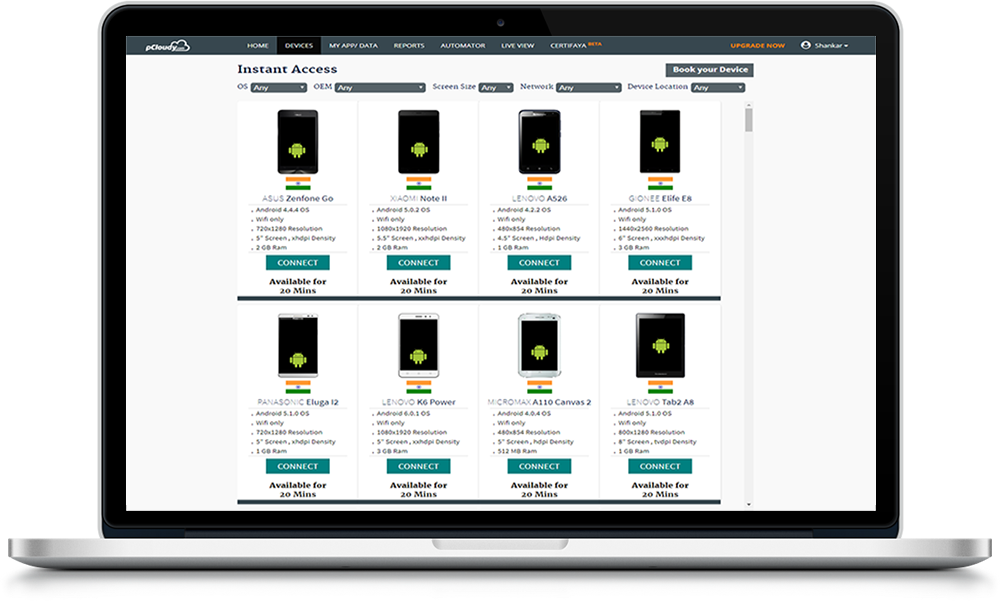Image resolution: width=1000 pixels, height=604 pixels.
Task: Click Android 6.0.1 OS text
Action: 403,413
